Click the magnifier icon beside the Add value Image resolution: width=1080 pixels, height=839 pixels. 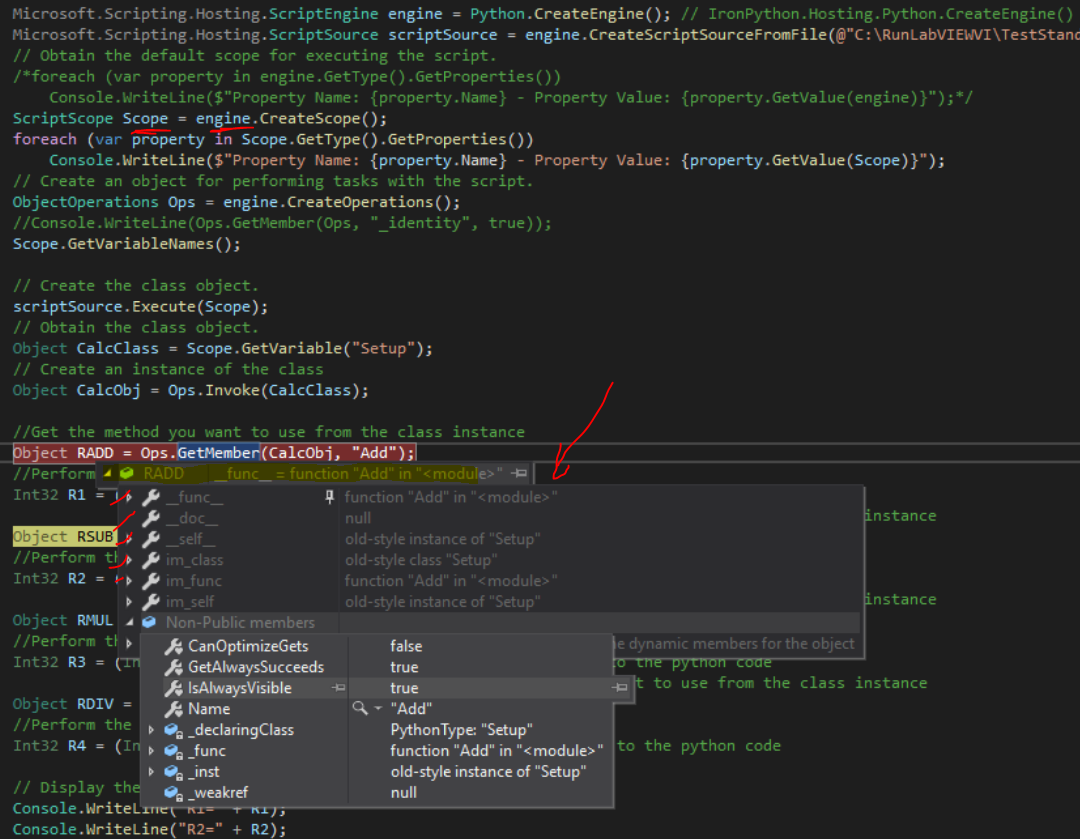click(x=359, y=708)
